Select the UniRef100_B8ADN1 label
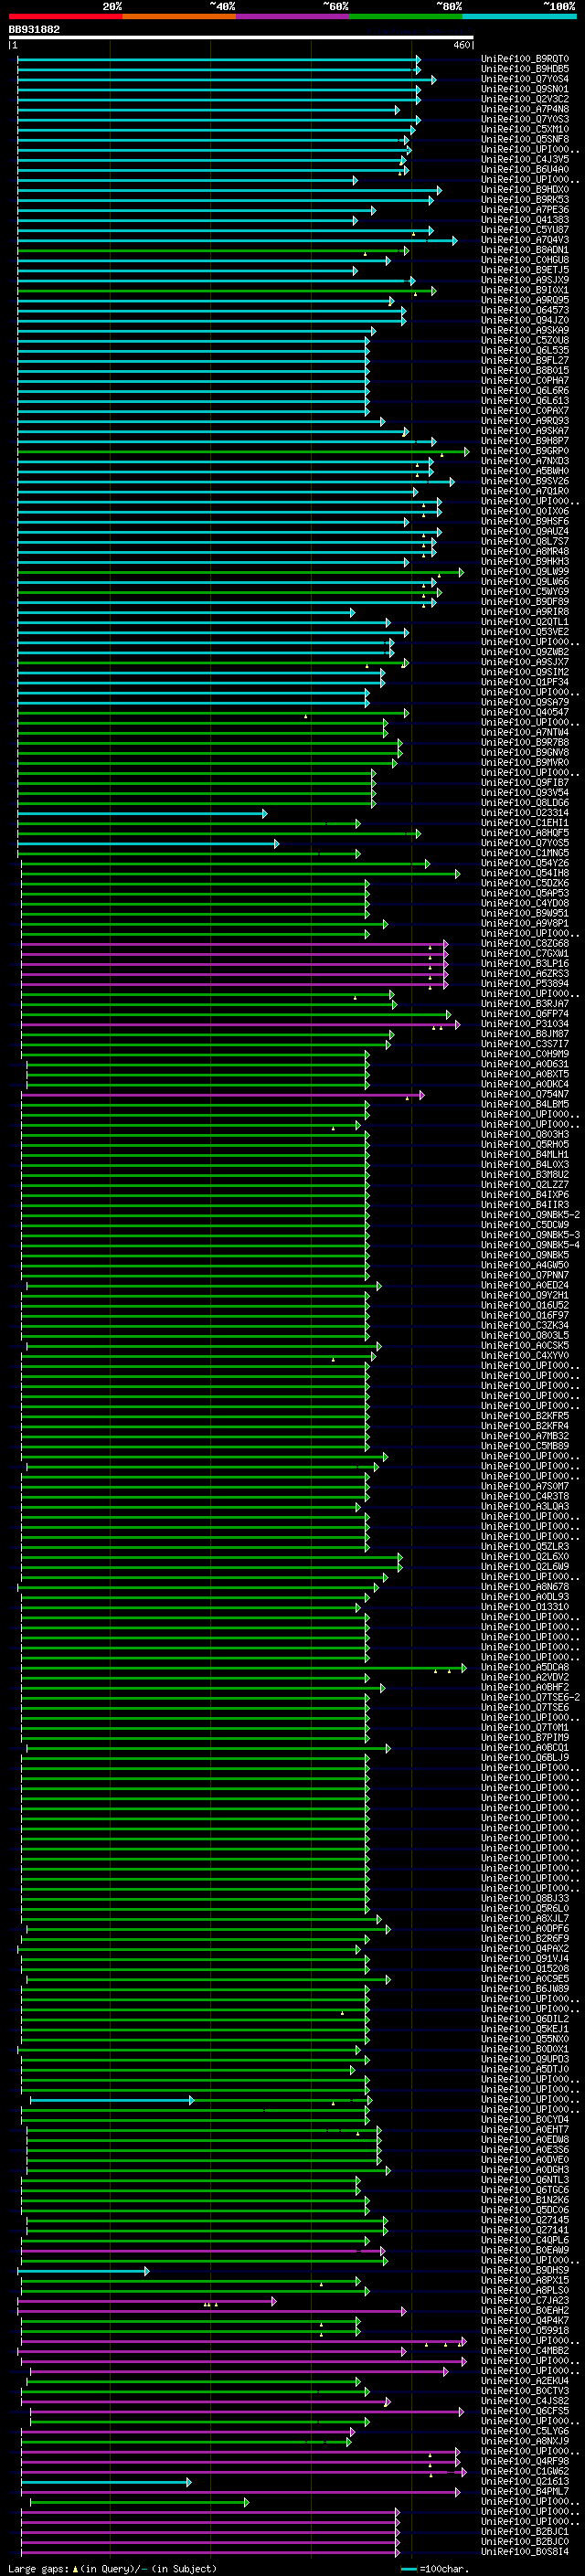Image resolution: width=585 pixels, height=2576 pixels. (525, 250)
